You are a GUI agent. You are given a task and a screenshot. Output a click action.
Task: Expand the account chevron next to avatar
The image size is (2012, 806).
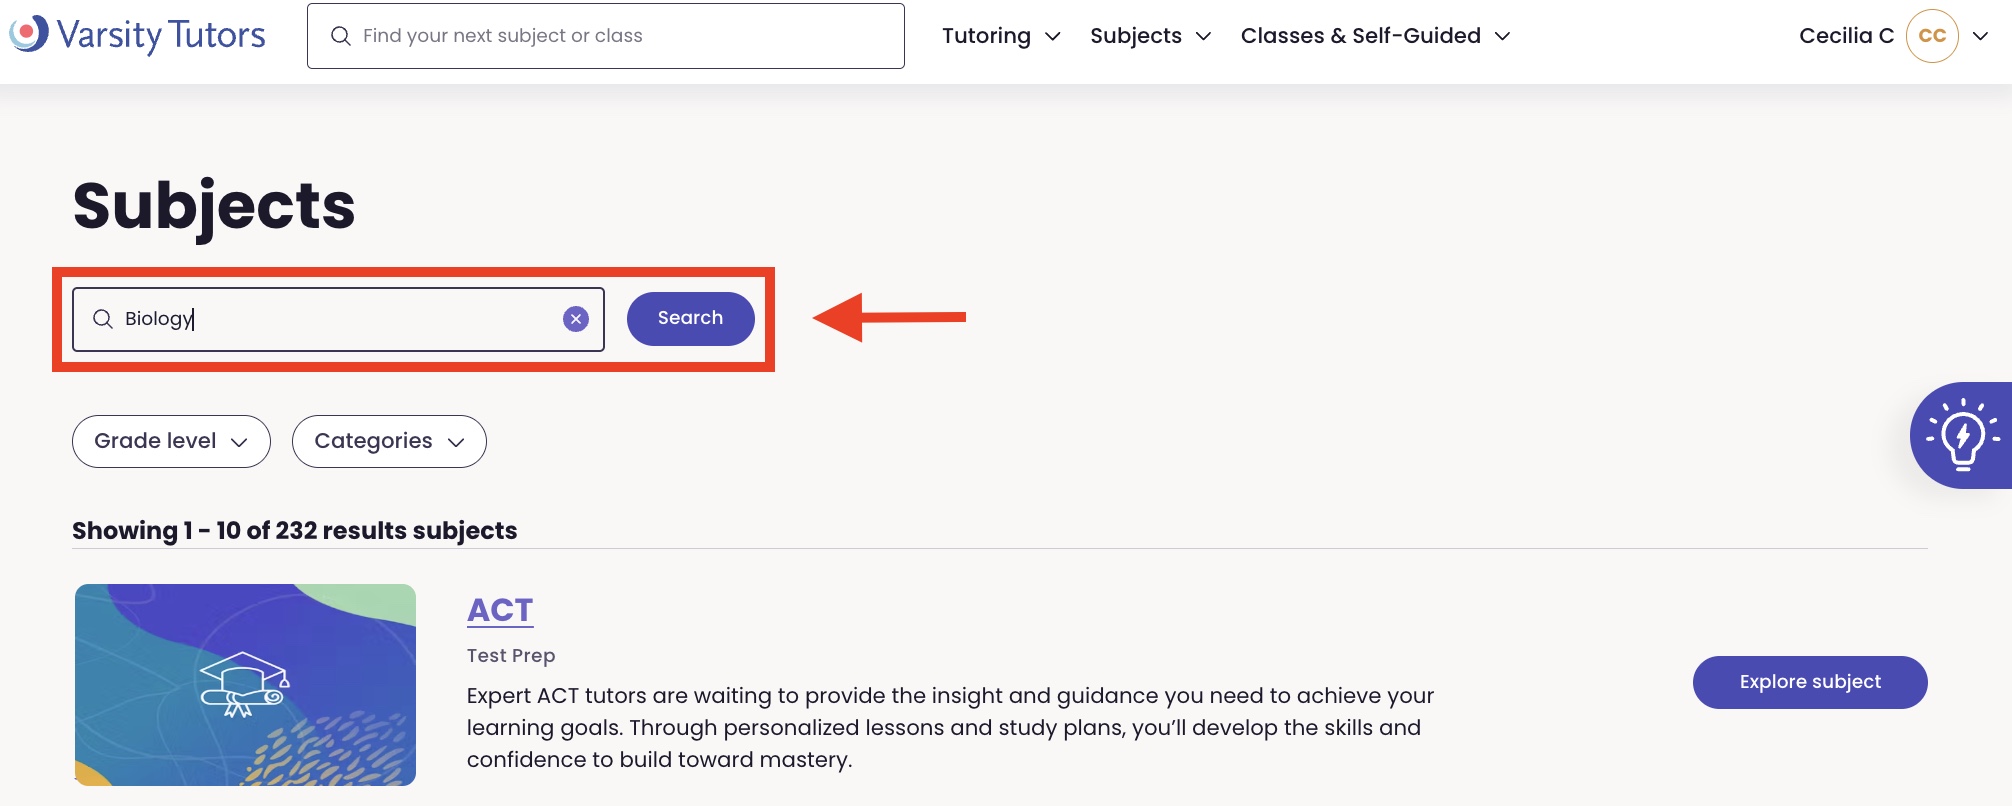(1980, 36)
